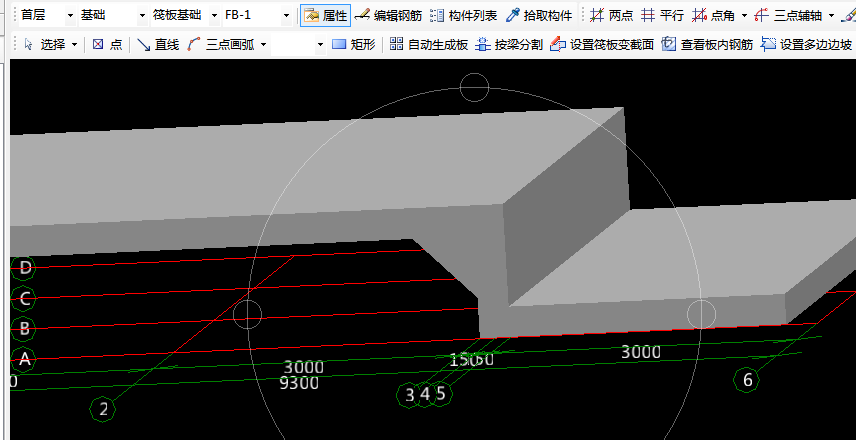Click 查看板内钢筋 view slab rebar
Screen dimensions: 856x440
(x=707, y=45)
